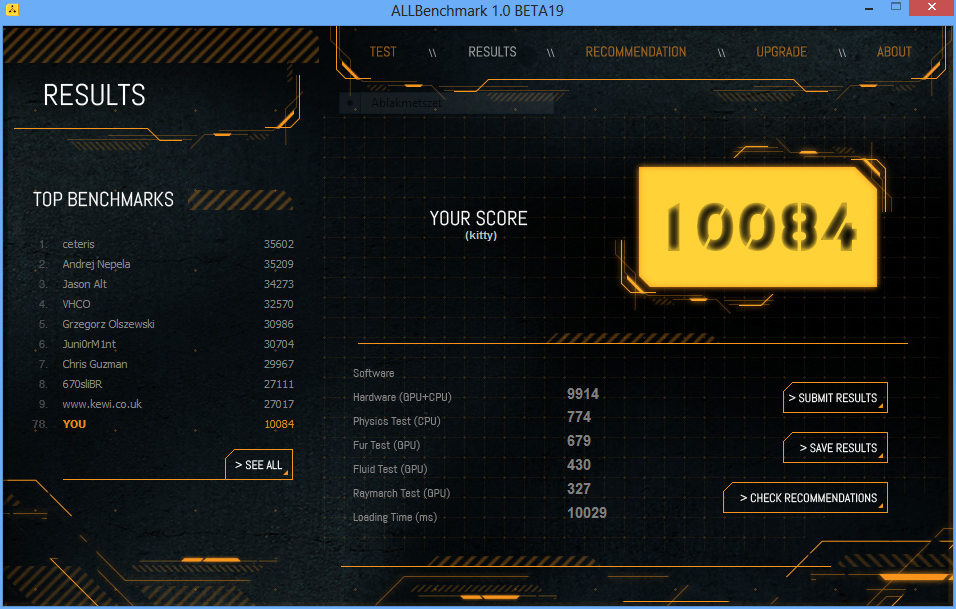Click the TOP BENCHMARKS heading
956x609 pixels.
pyautogui.click(x=103, y=199)
